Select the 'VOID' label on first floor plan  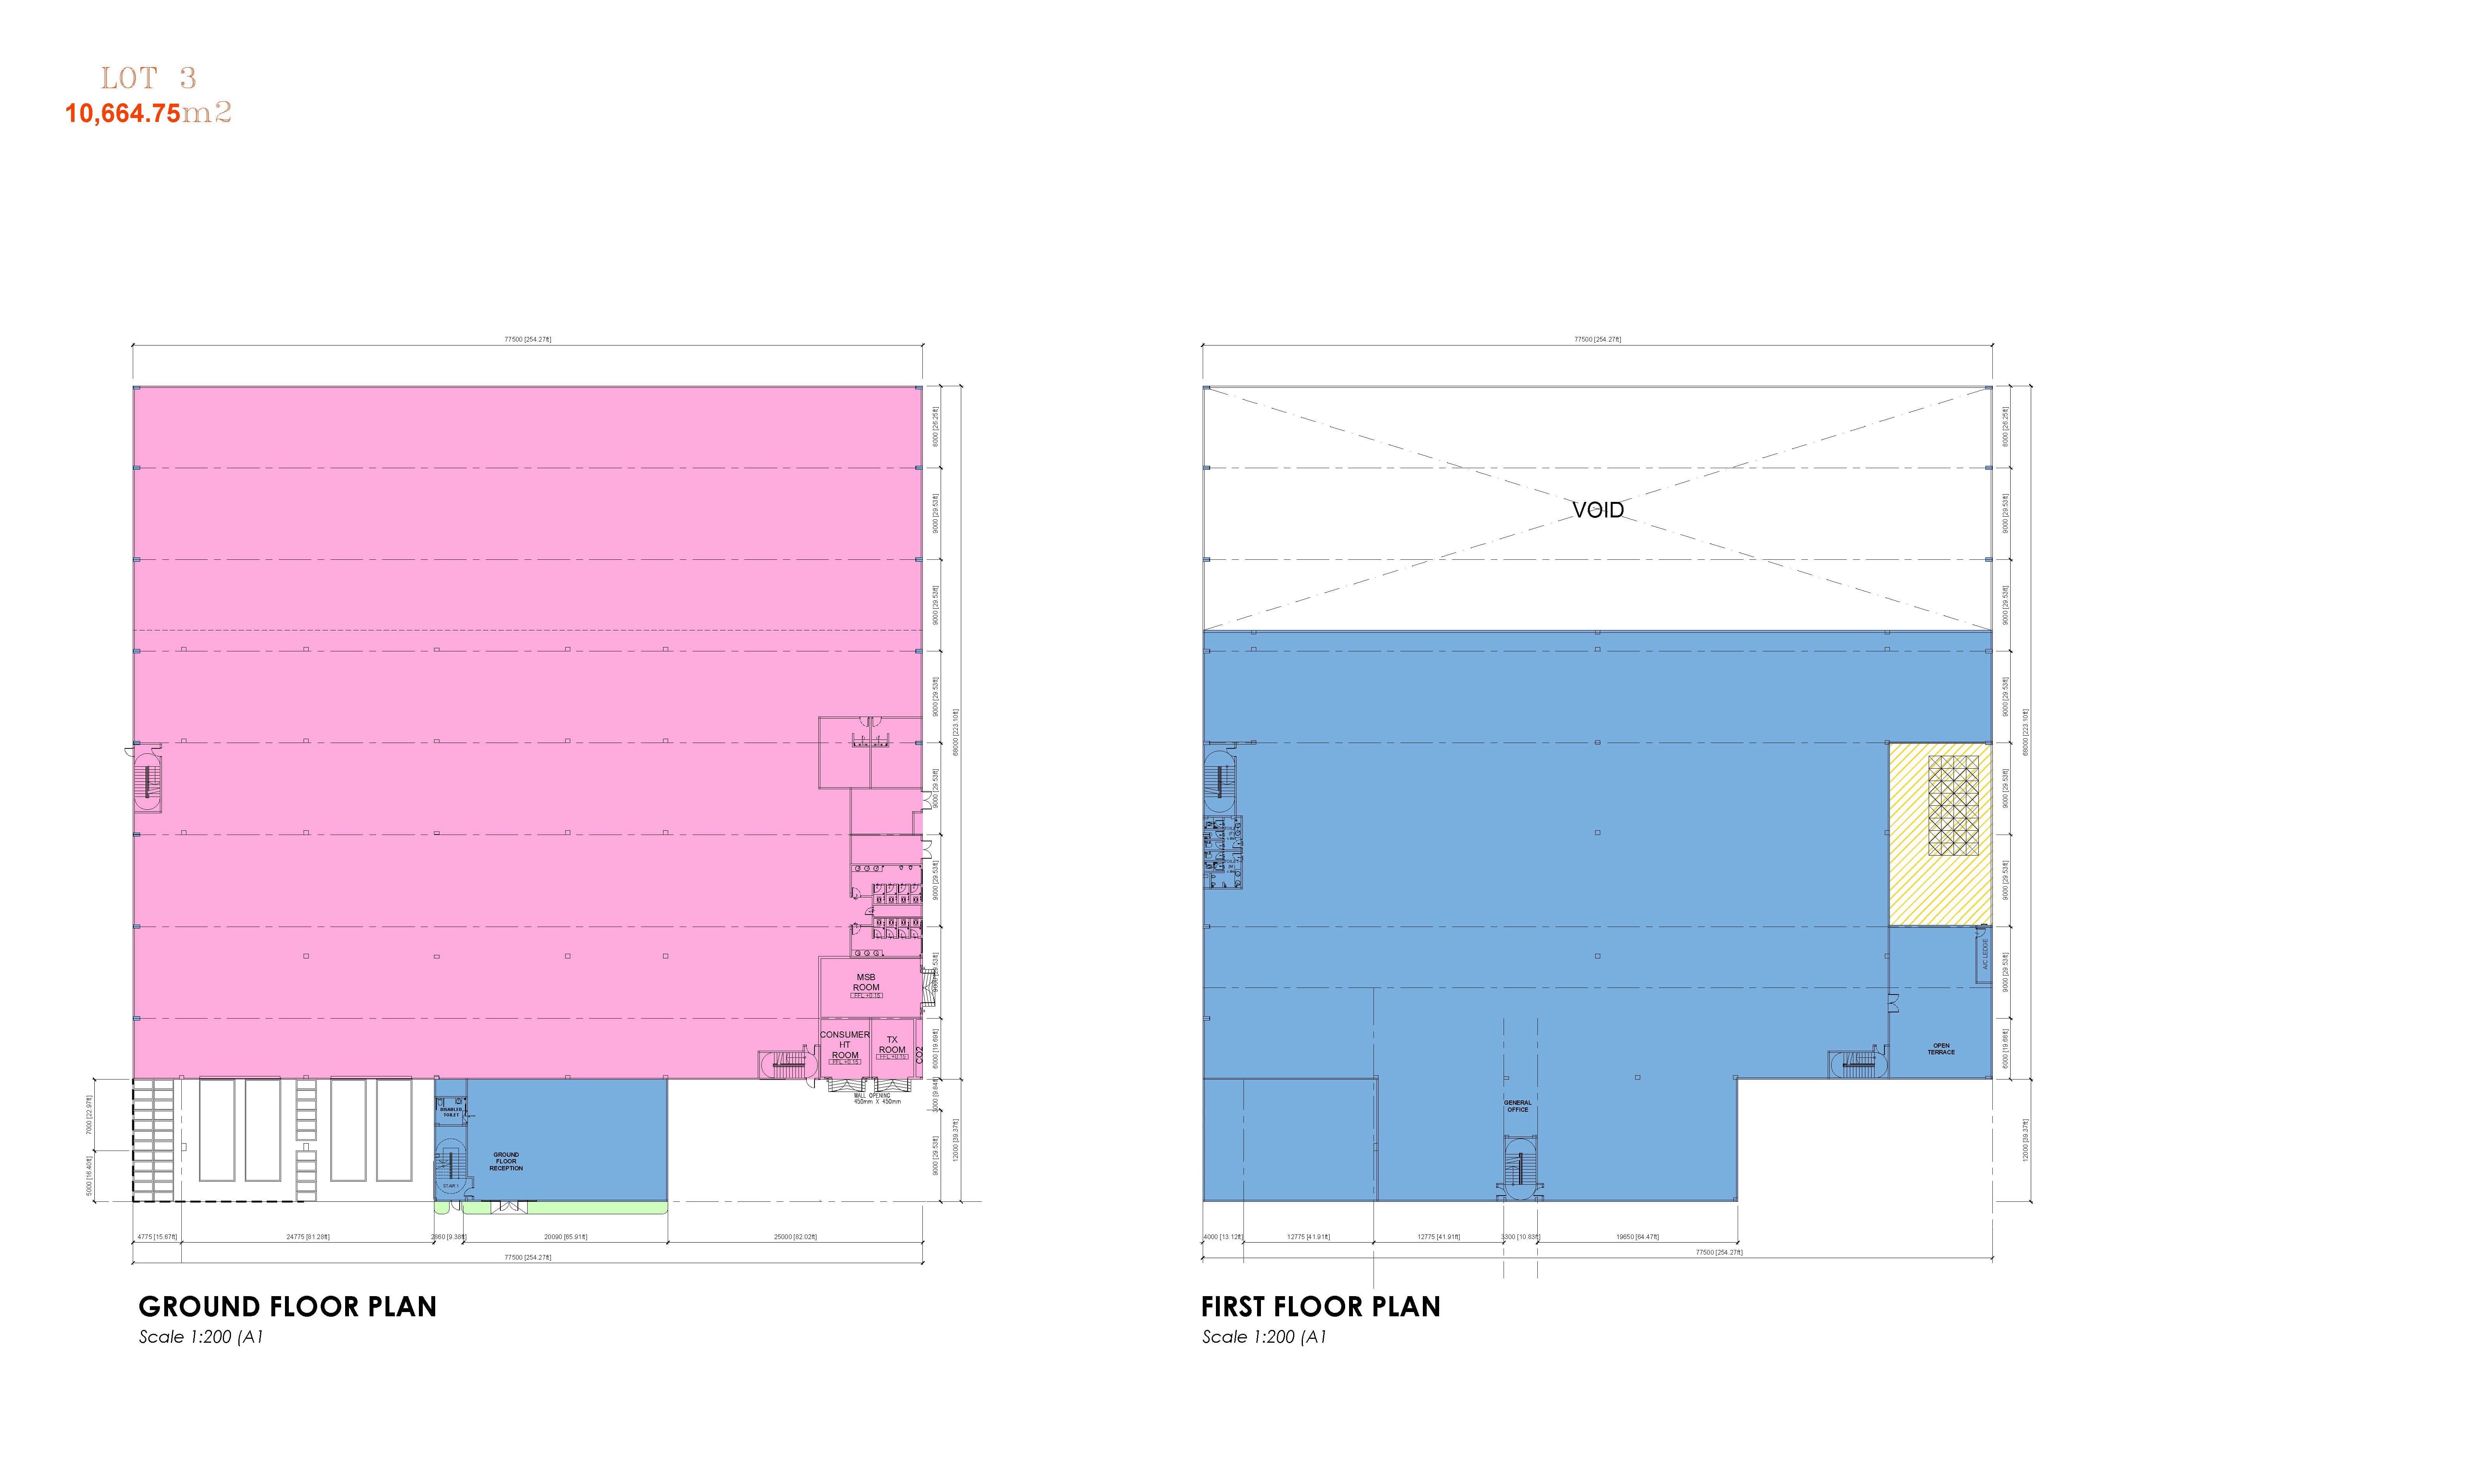pyautogui.click(x=1598, y=510)
